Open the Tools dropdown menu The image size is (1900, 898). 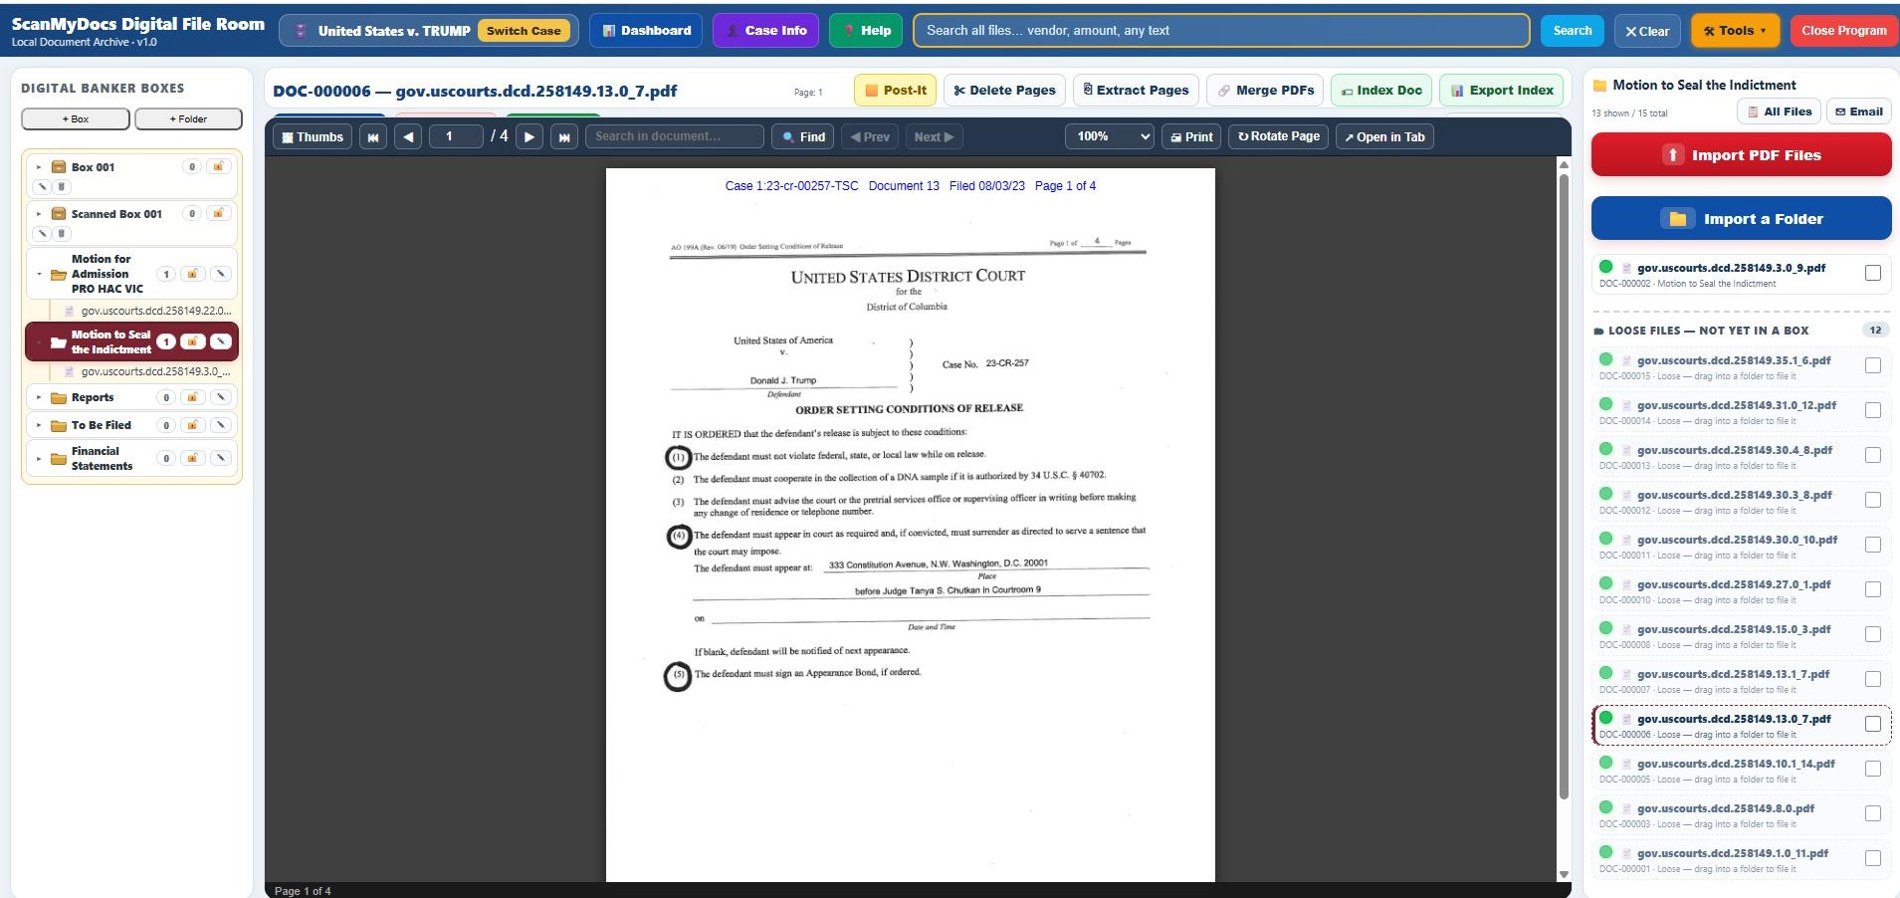click(x=1735, y=31)
